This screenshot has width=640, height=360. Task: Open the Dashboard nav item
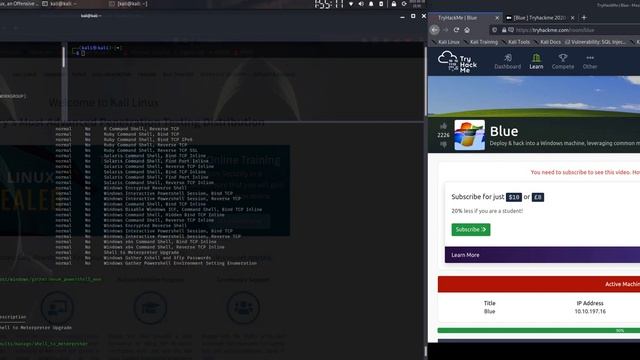click(507, 62)
